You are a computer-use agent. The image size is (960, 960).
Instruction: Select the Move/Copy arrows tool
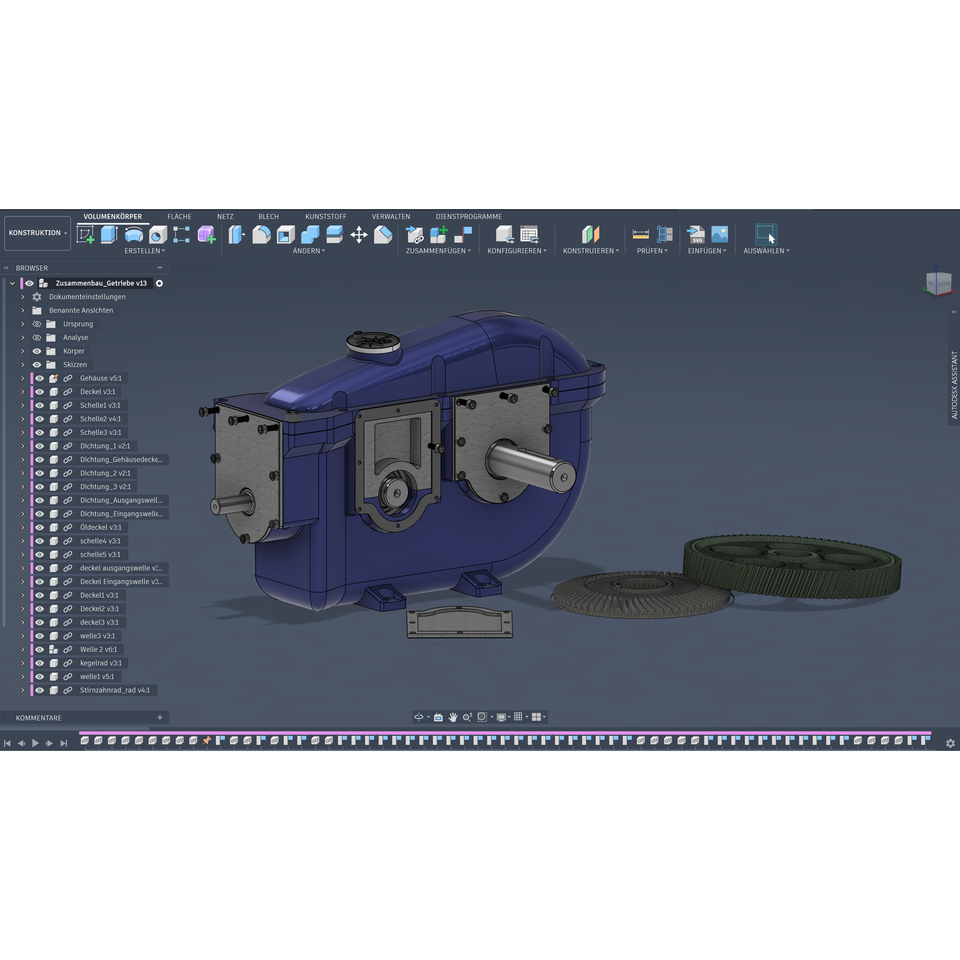(x=359, y=234)
